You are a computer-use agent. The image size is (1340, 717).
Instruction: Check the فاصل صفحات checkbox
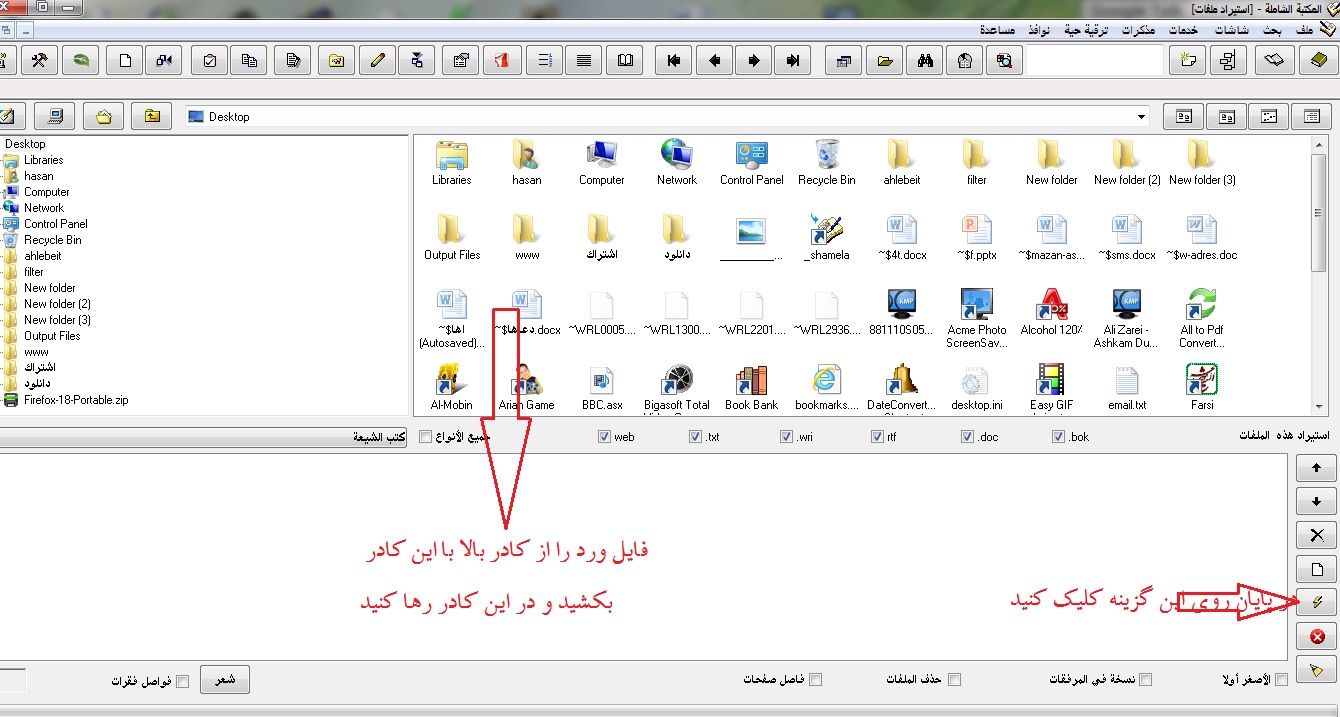click(x=816, y=680)
